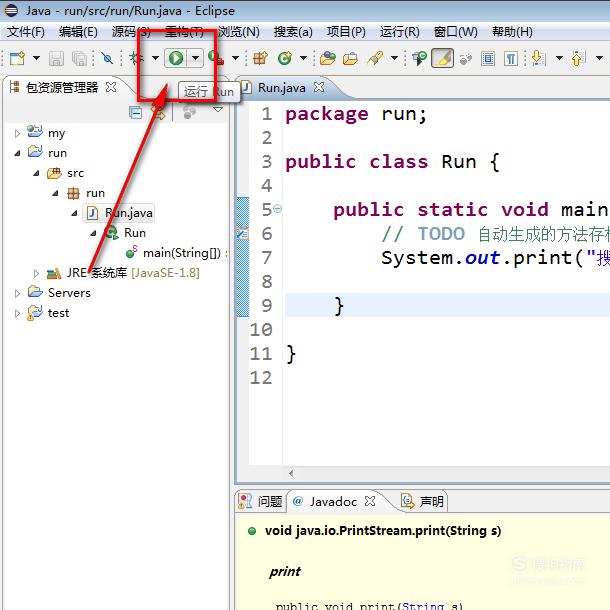
Task: Expand the test project node
Action: (17, 314)
